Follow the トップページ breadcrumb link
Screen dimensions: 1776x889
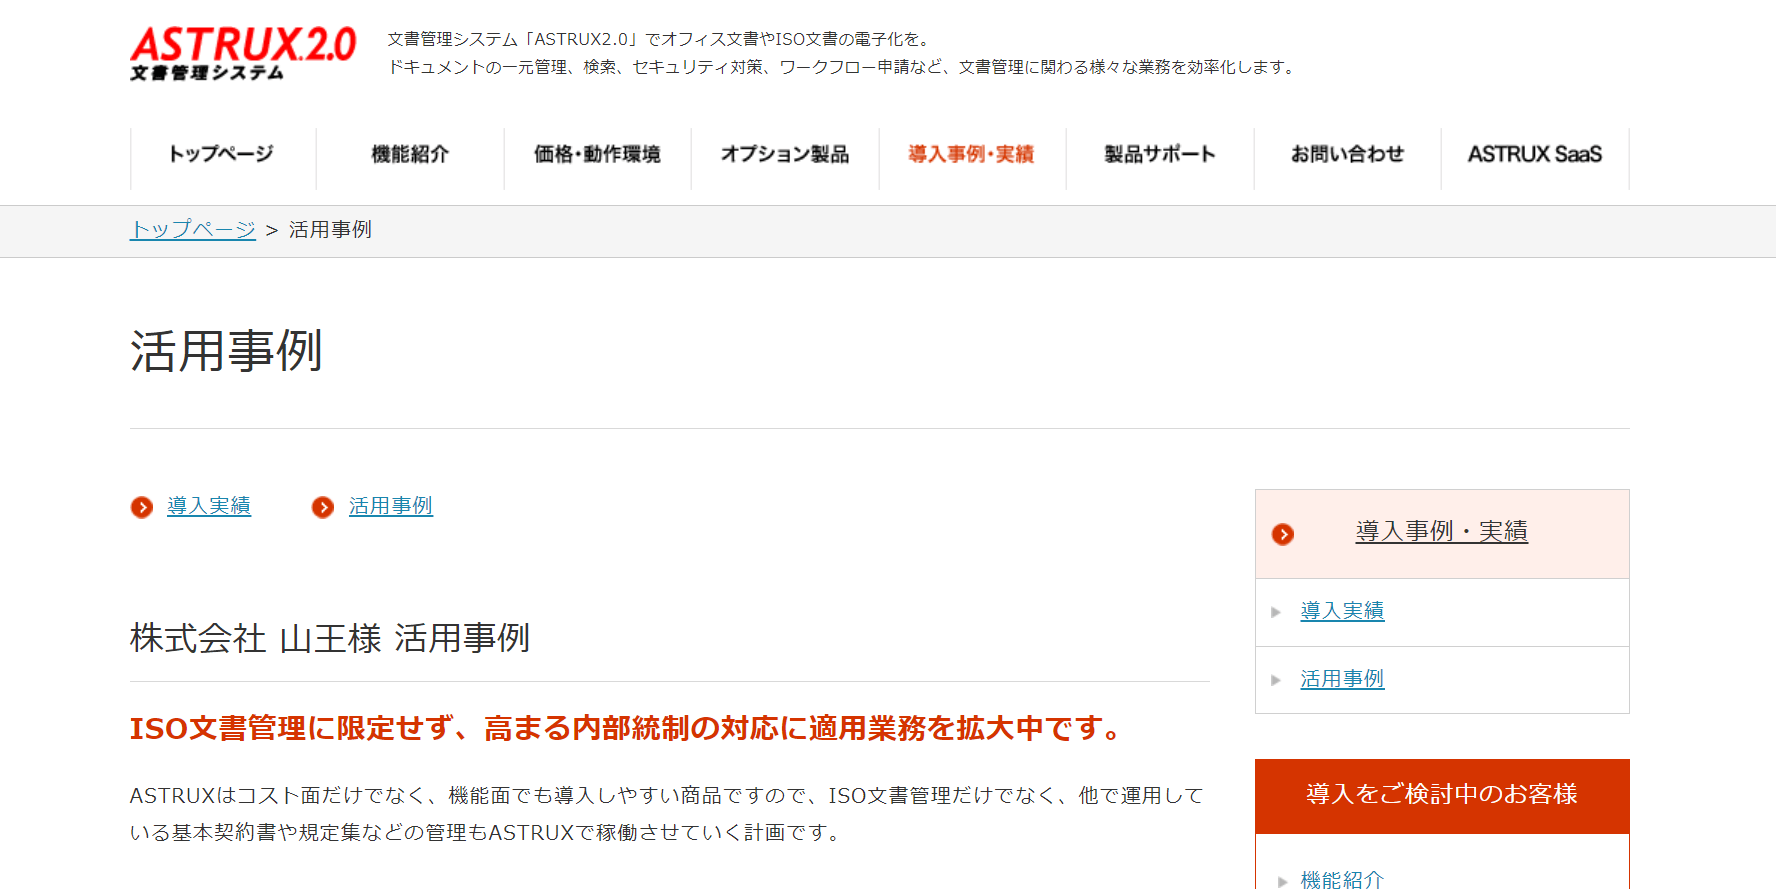click(193, 230)
